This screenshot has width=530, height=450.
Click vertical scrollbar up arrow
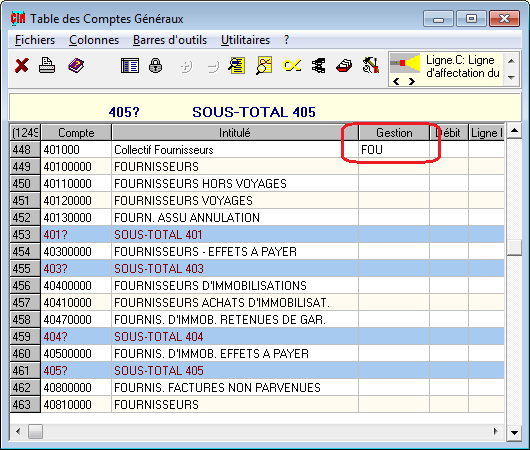coord(514,131)
